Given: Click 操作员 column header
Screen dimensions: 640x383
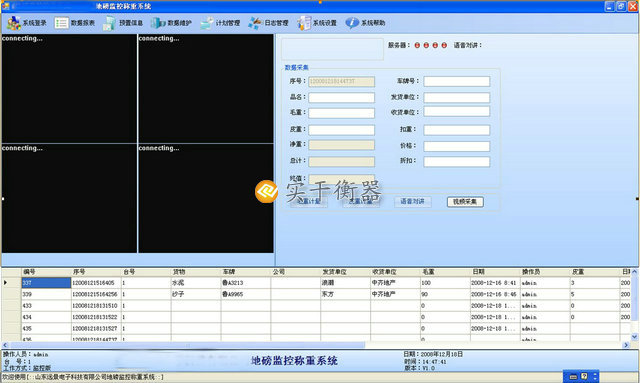Looking at the screenshot, I should click(545, 272).
